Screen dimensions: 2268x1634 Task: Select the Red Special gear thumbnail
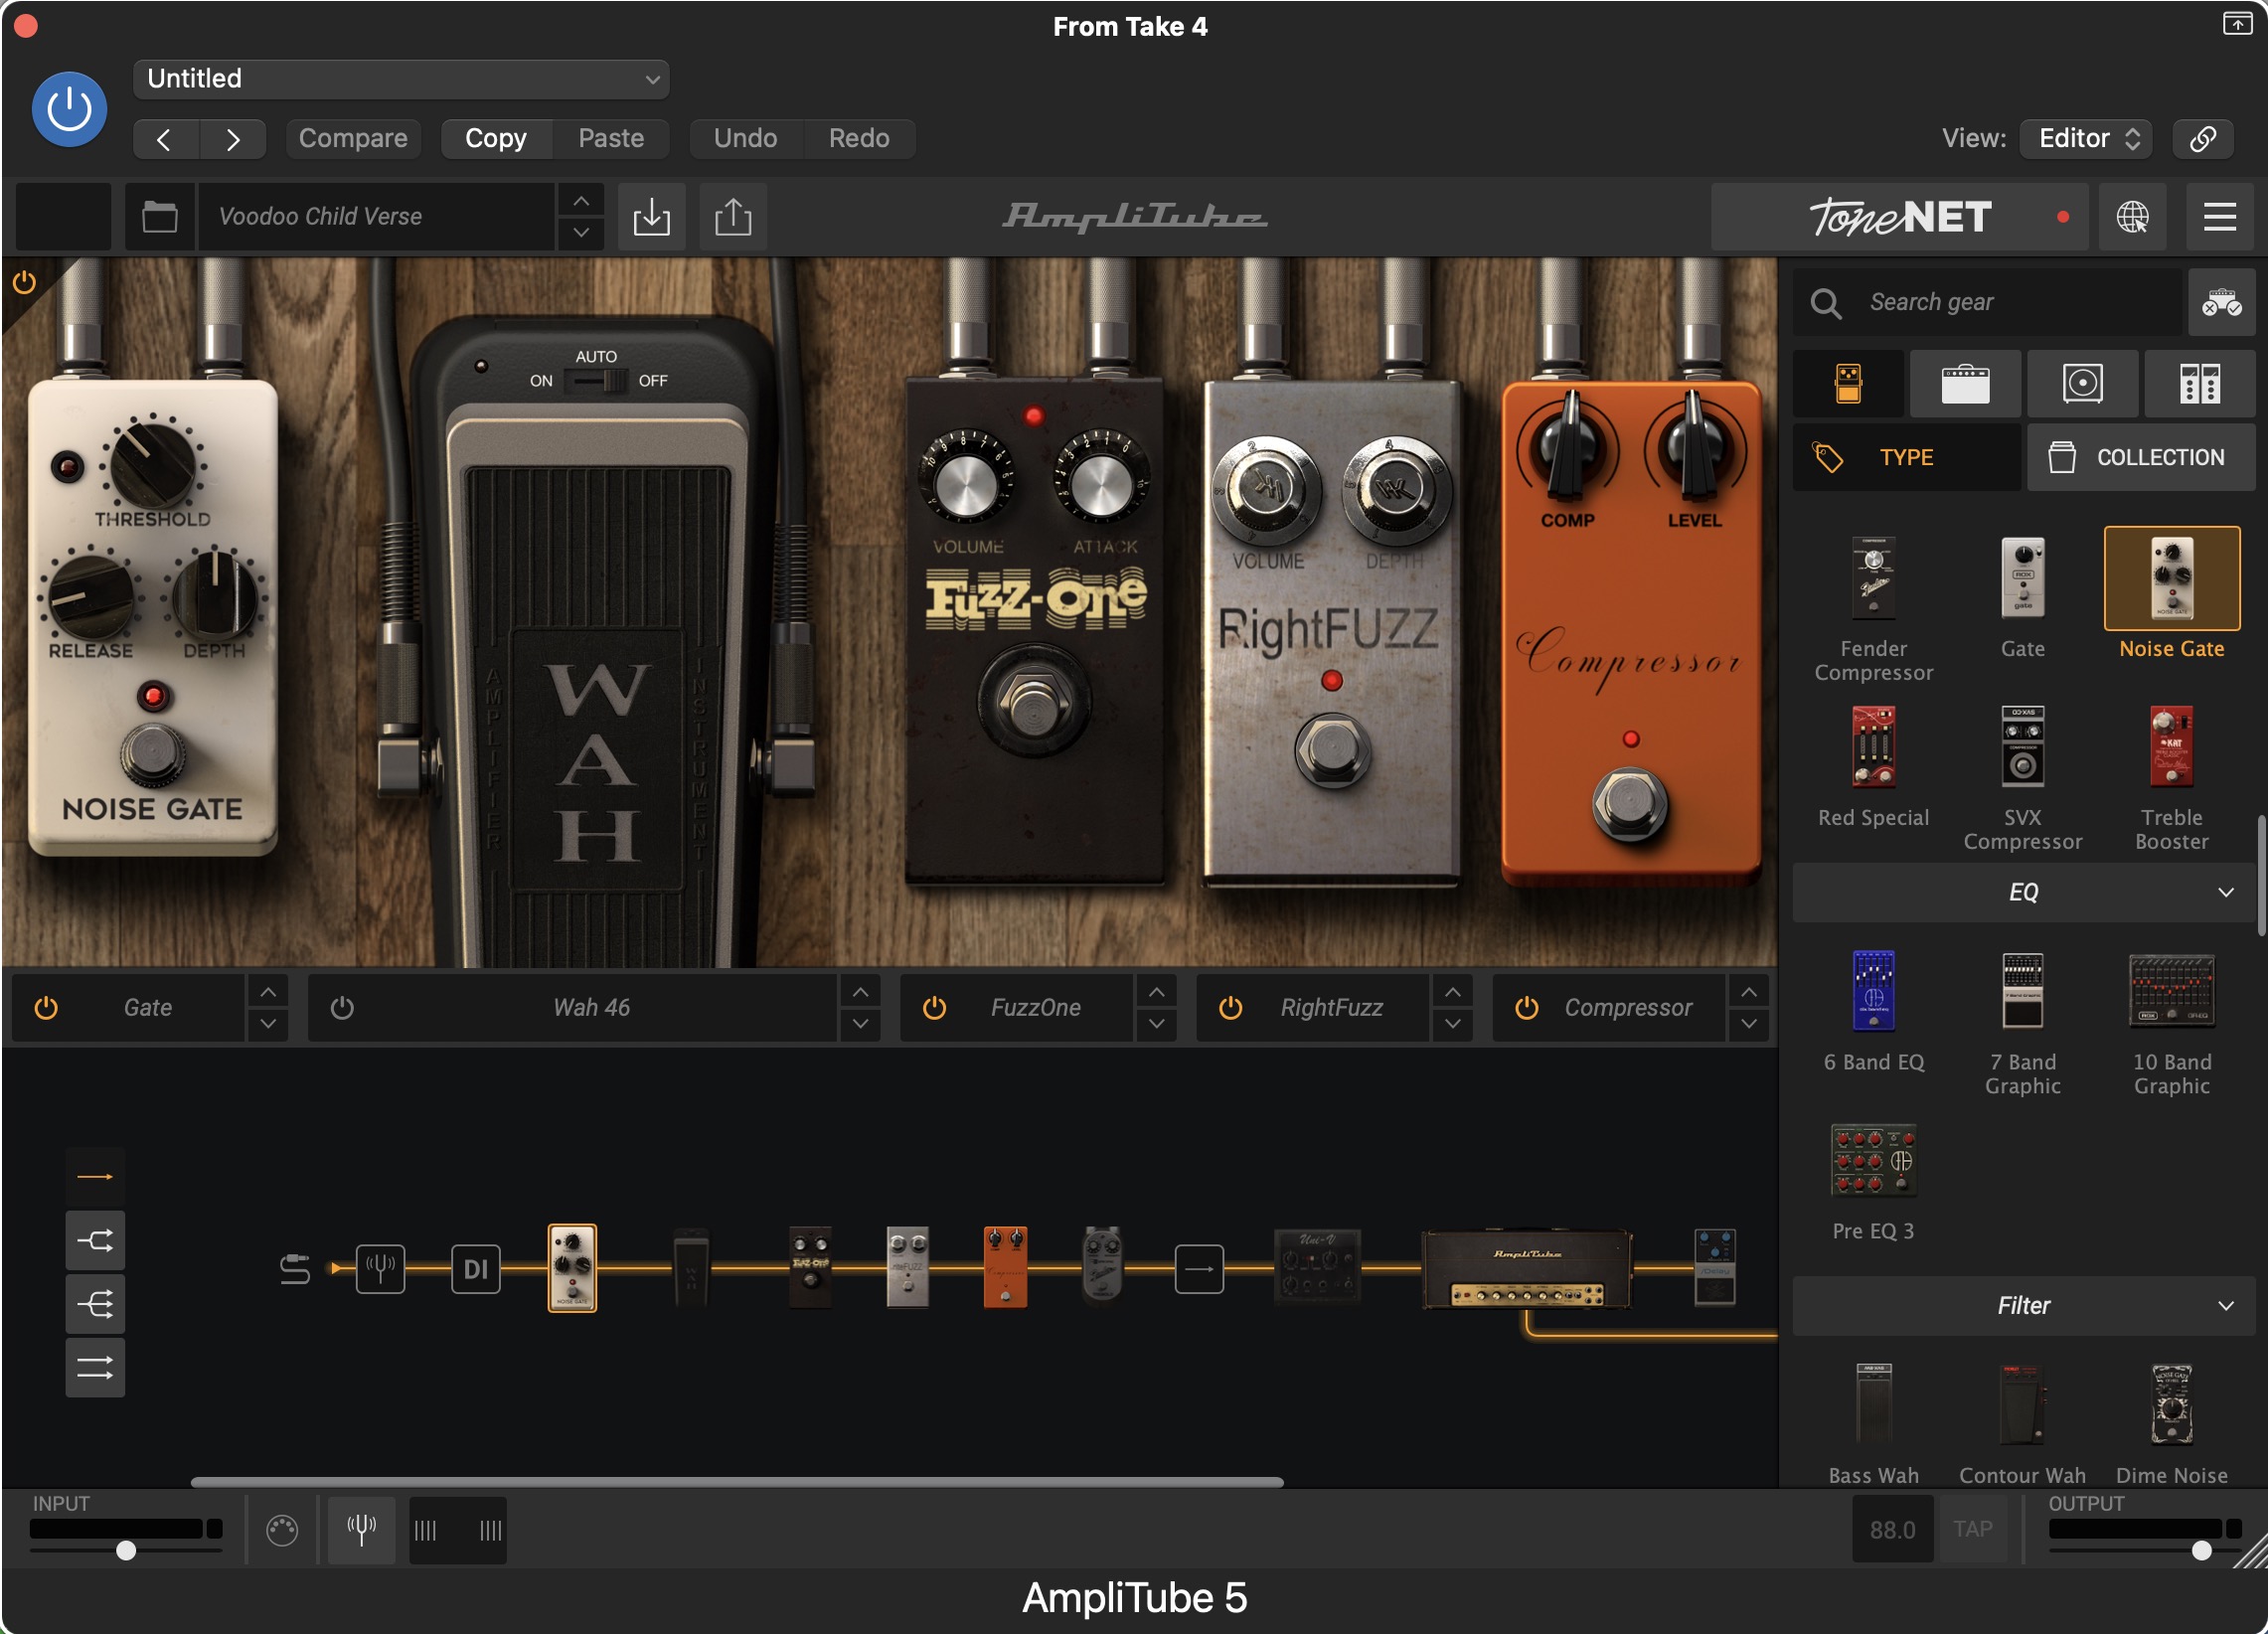coord(1873,747)
